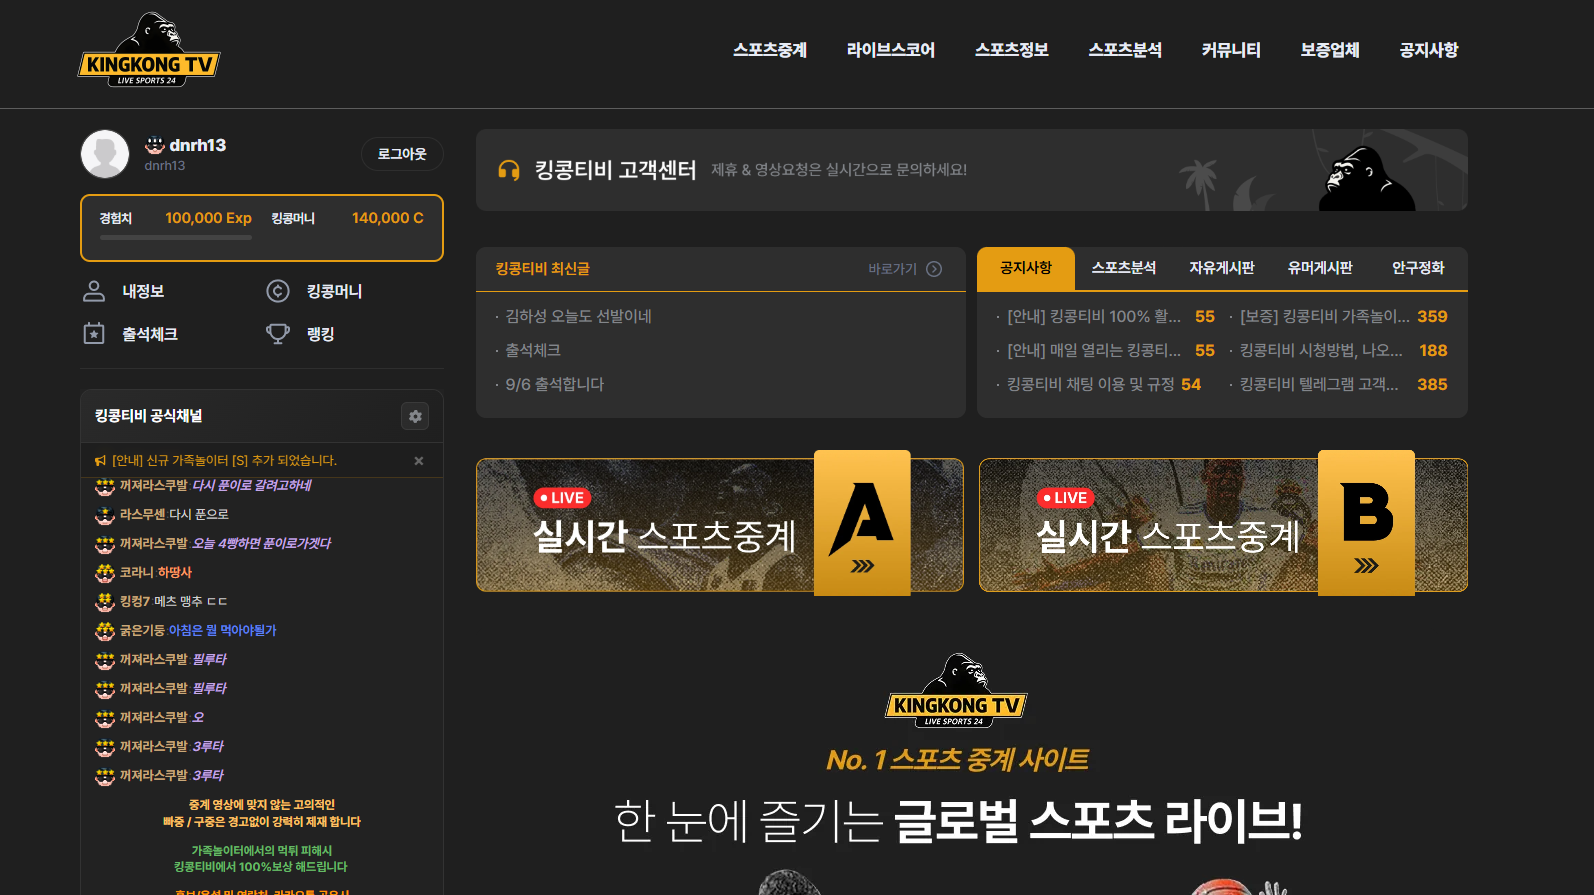Viewport: 1594px width, 895px height.
Task: Dismiss the chat announcement with X
Action: coord(419,461)
